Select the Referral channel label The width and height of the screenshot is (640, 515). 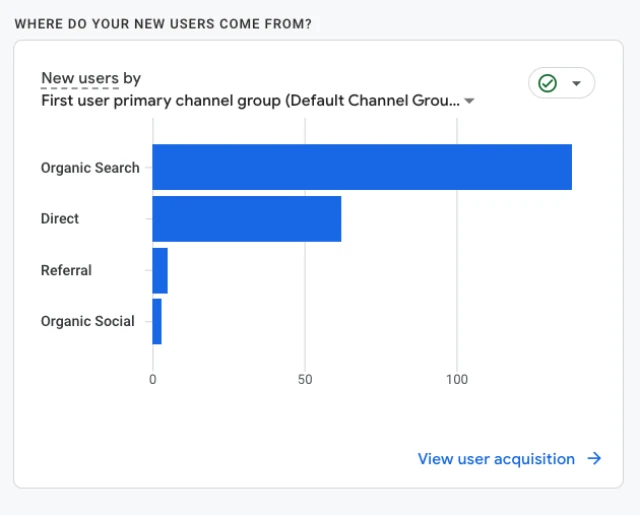66,271
